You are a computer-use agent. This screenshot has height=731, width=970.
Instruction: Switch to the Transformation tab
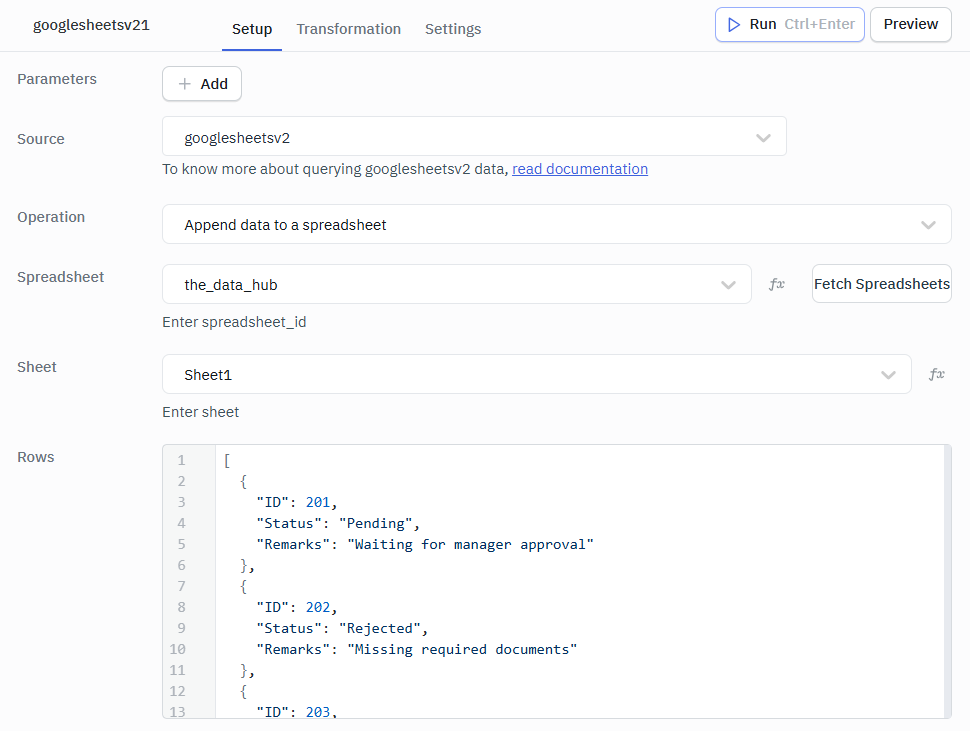click(348, 29)
